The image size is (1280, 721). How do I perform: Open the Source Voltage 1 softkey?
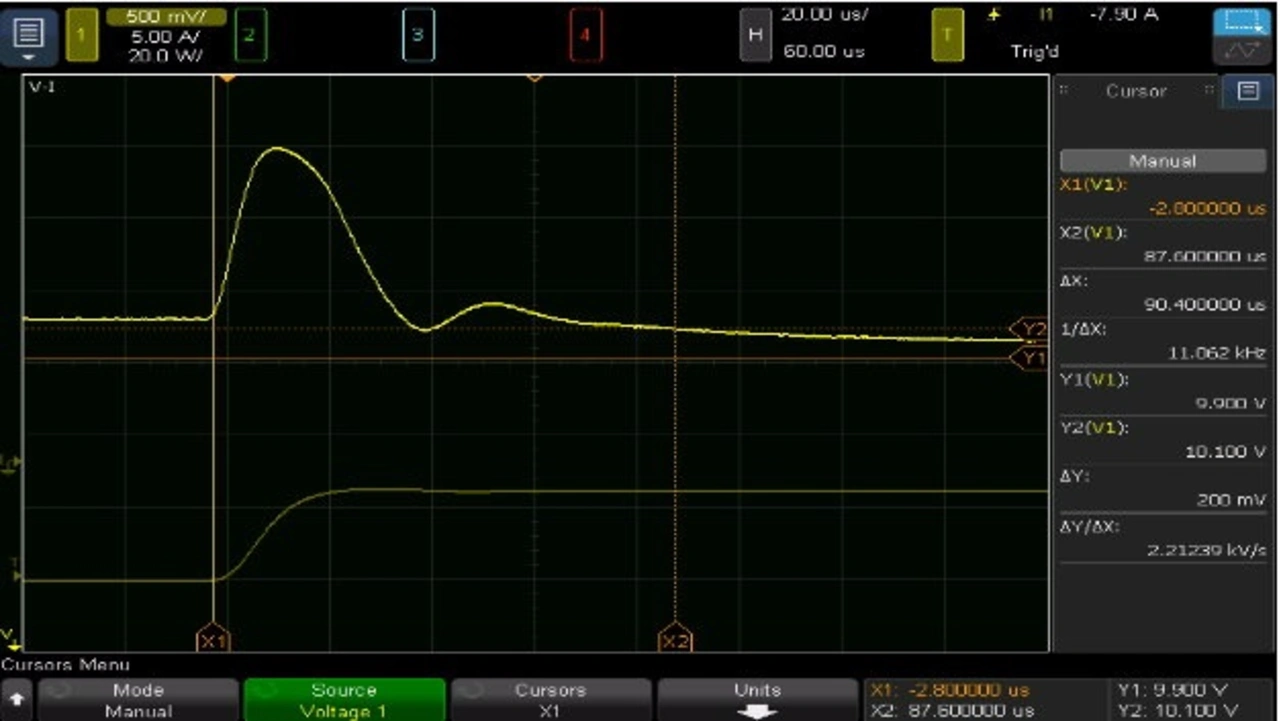pos(344,700)
